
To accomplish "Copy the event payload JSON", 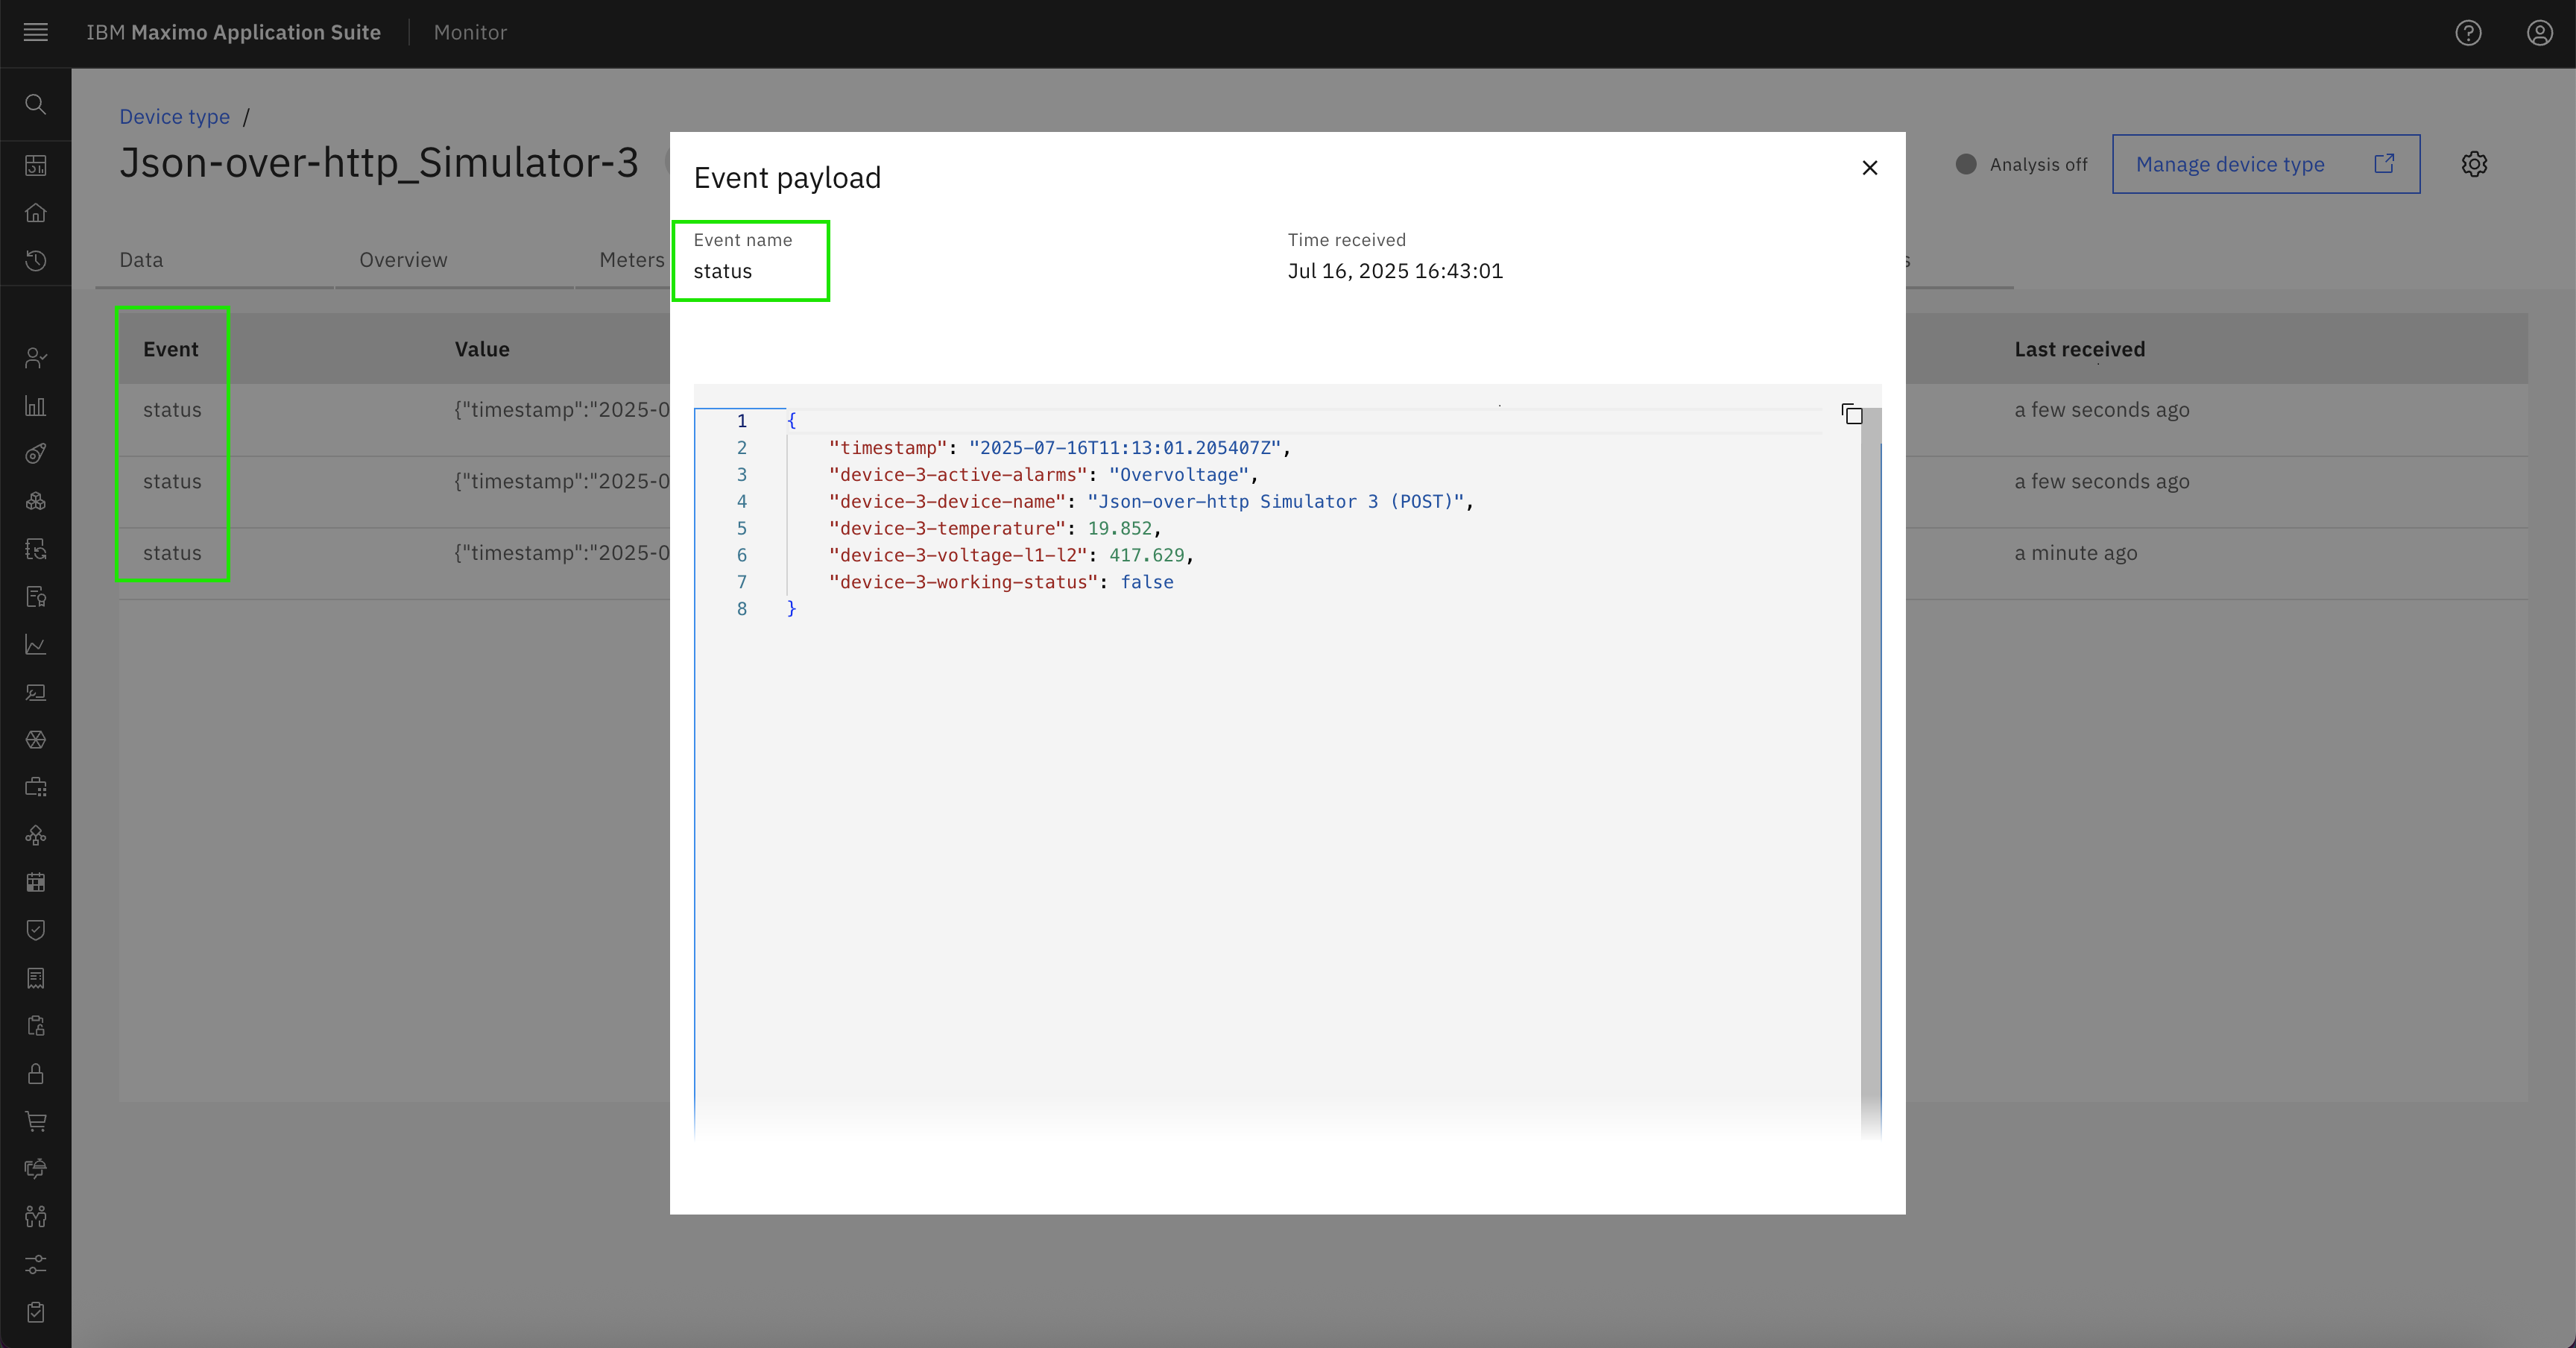I will [x=1852, y=414].
